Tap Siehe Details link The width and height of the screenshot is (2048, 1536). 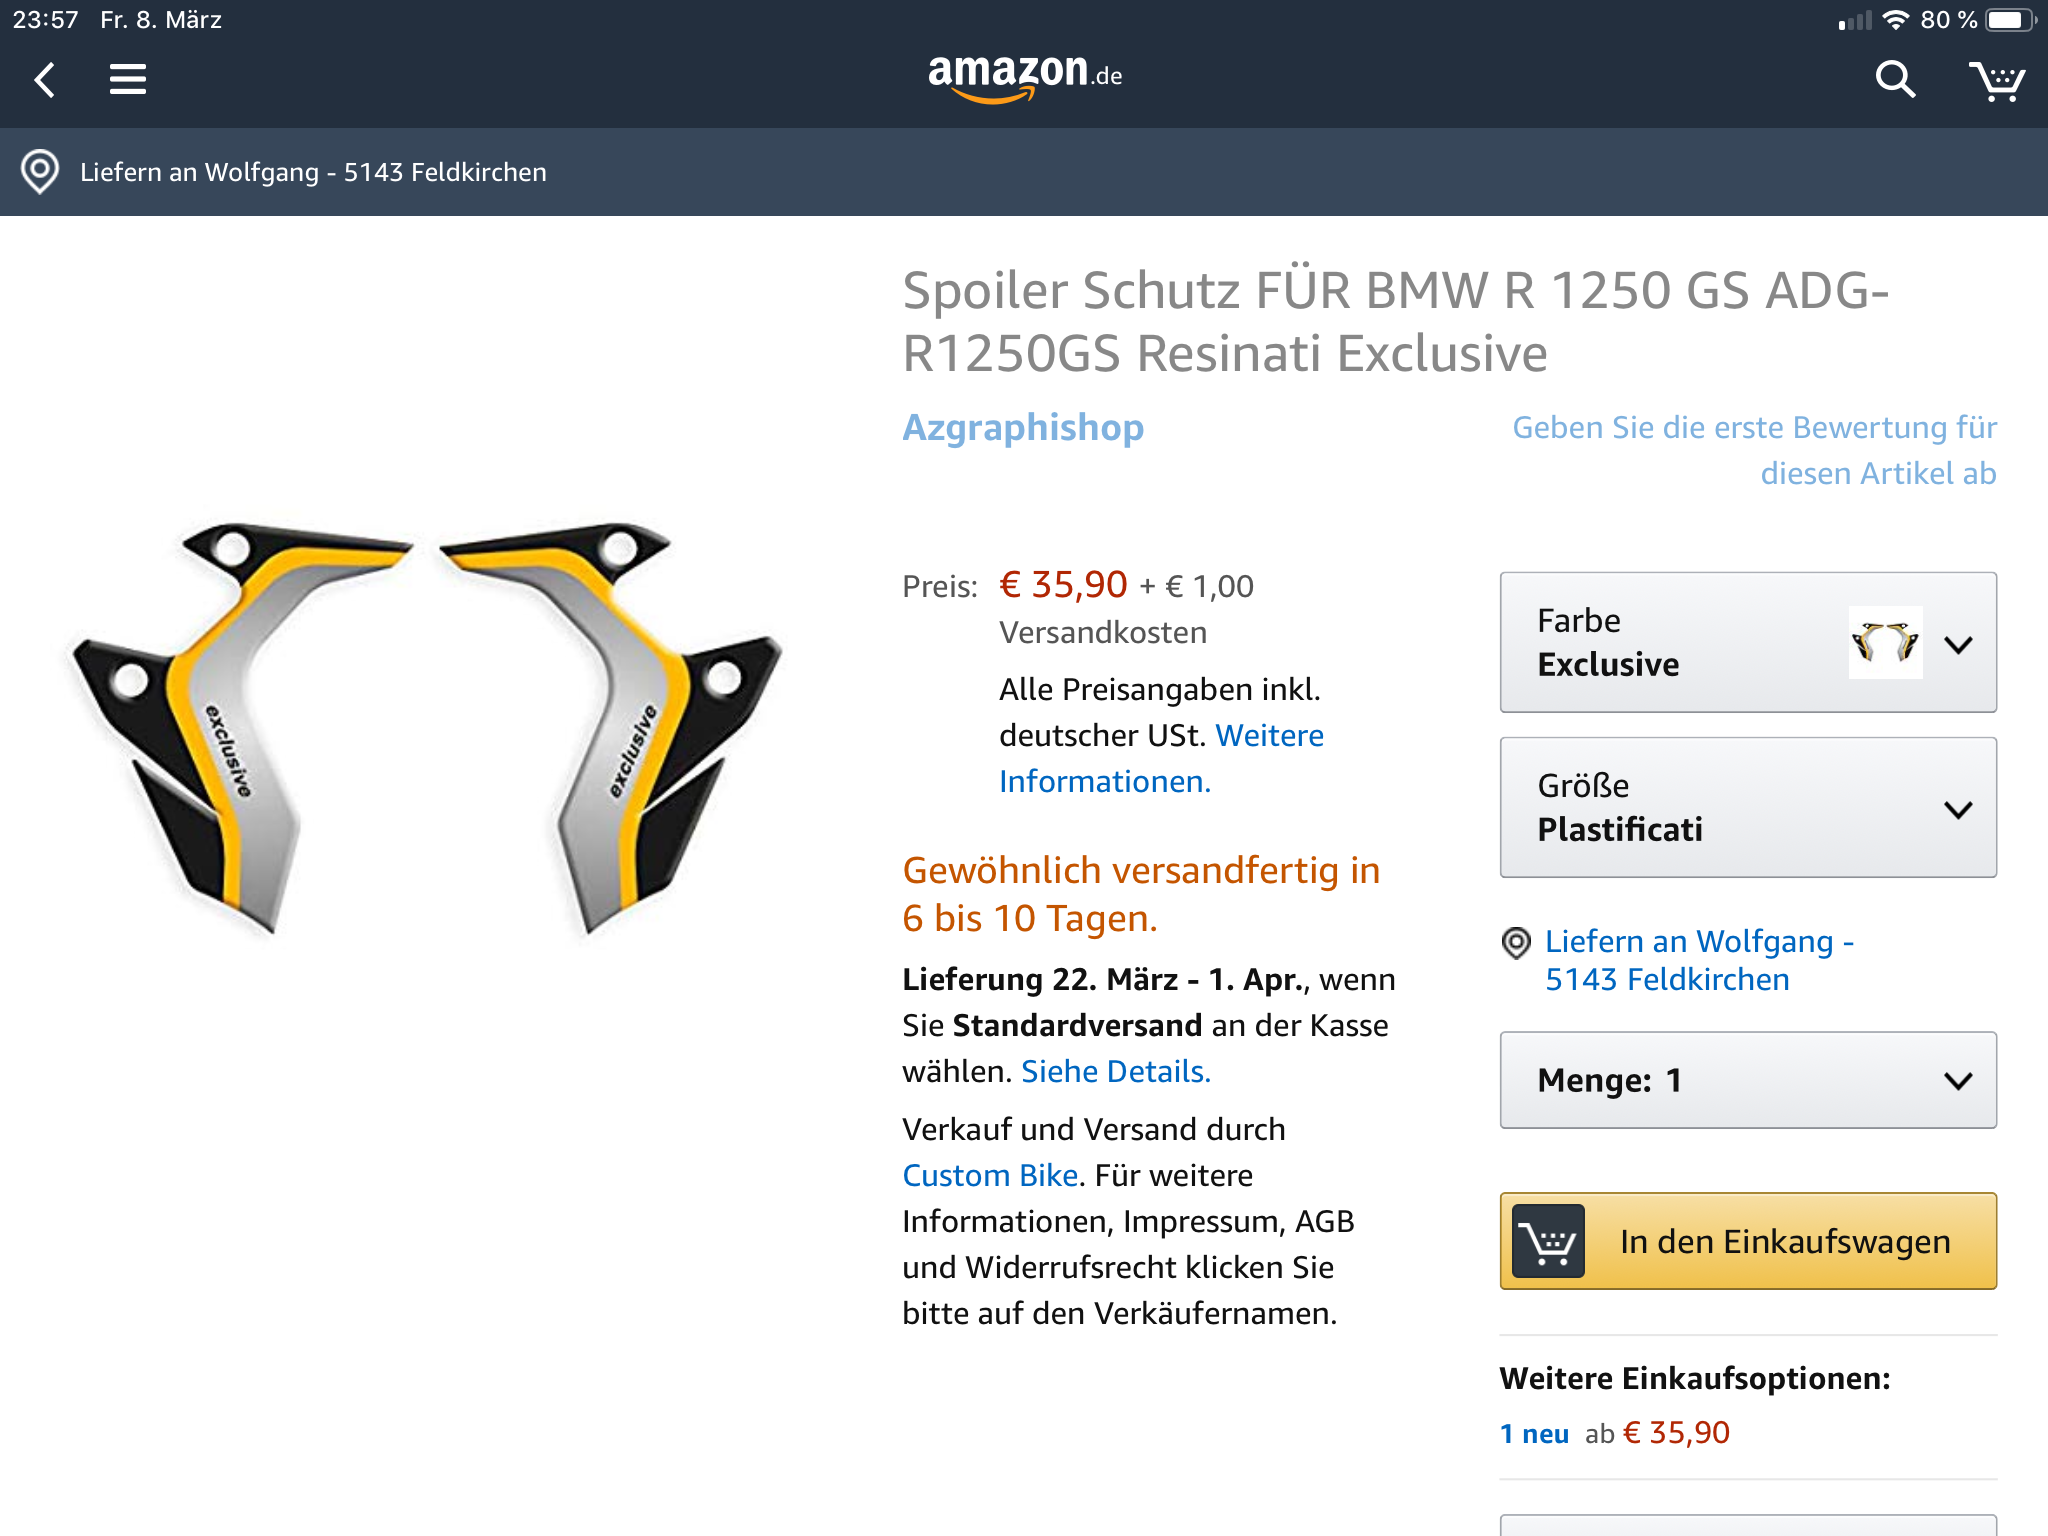tap(1116, 1071)
